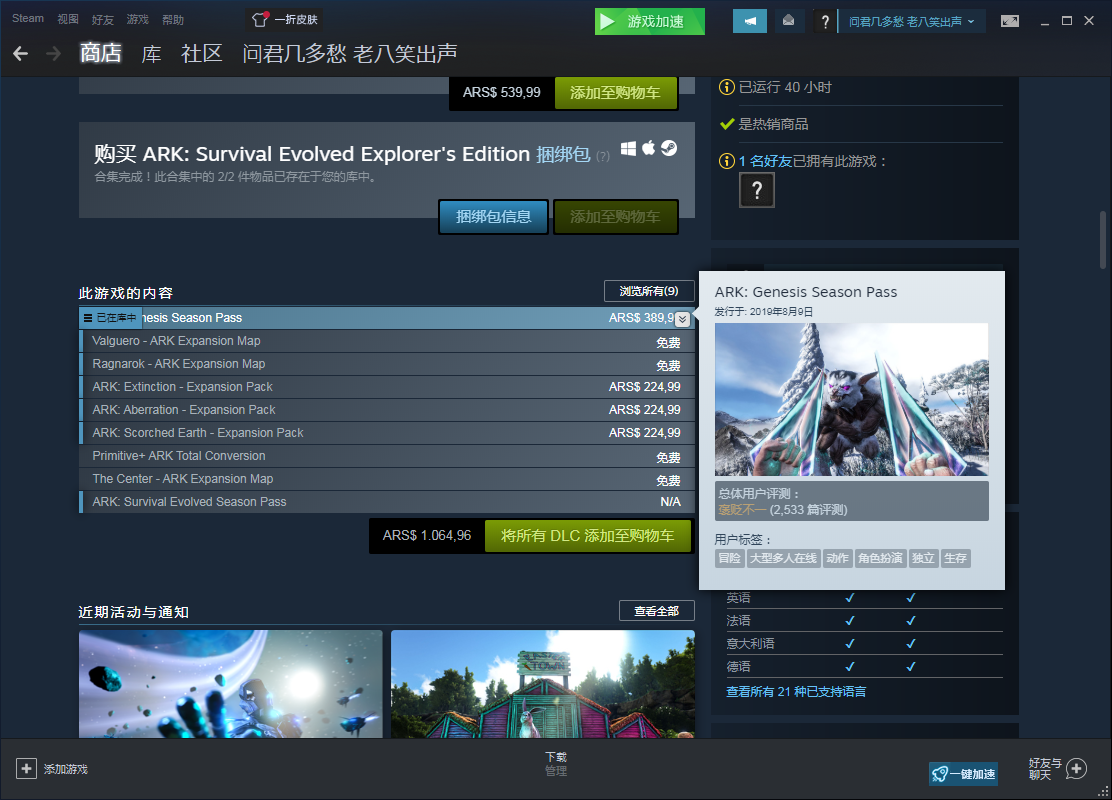
Task: Click the bundle help (?) hint icon
Action: 603,156
